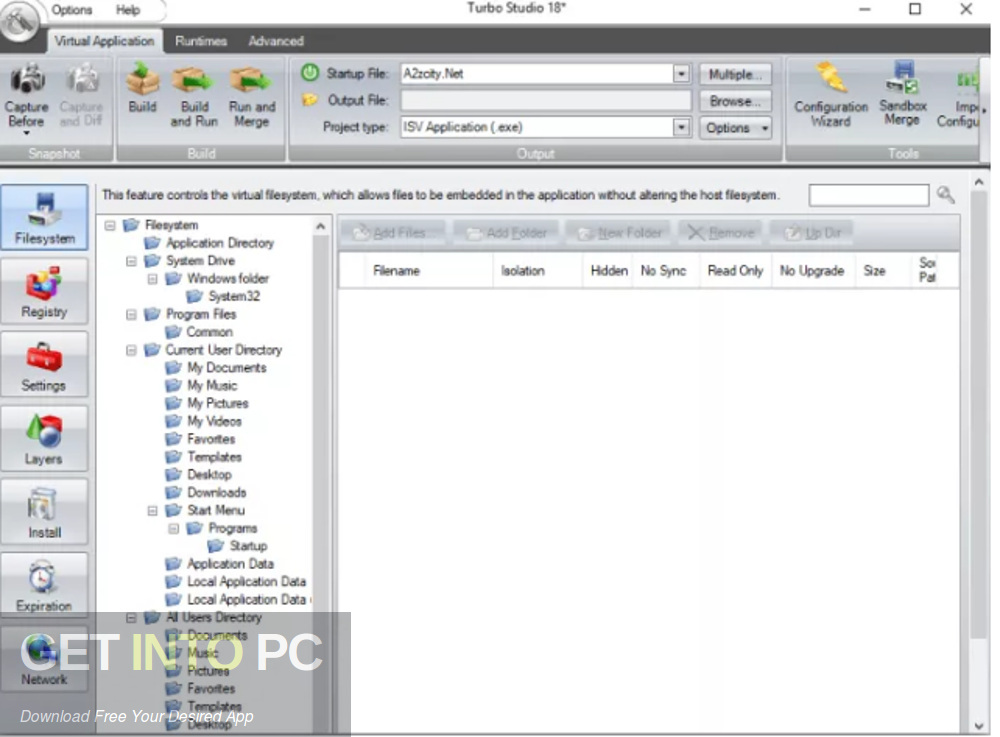Collapse the Start Menu node

(x=152, y=511)
